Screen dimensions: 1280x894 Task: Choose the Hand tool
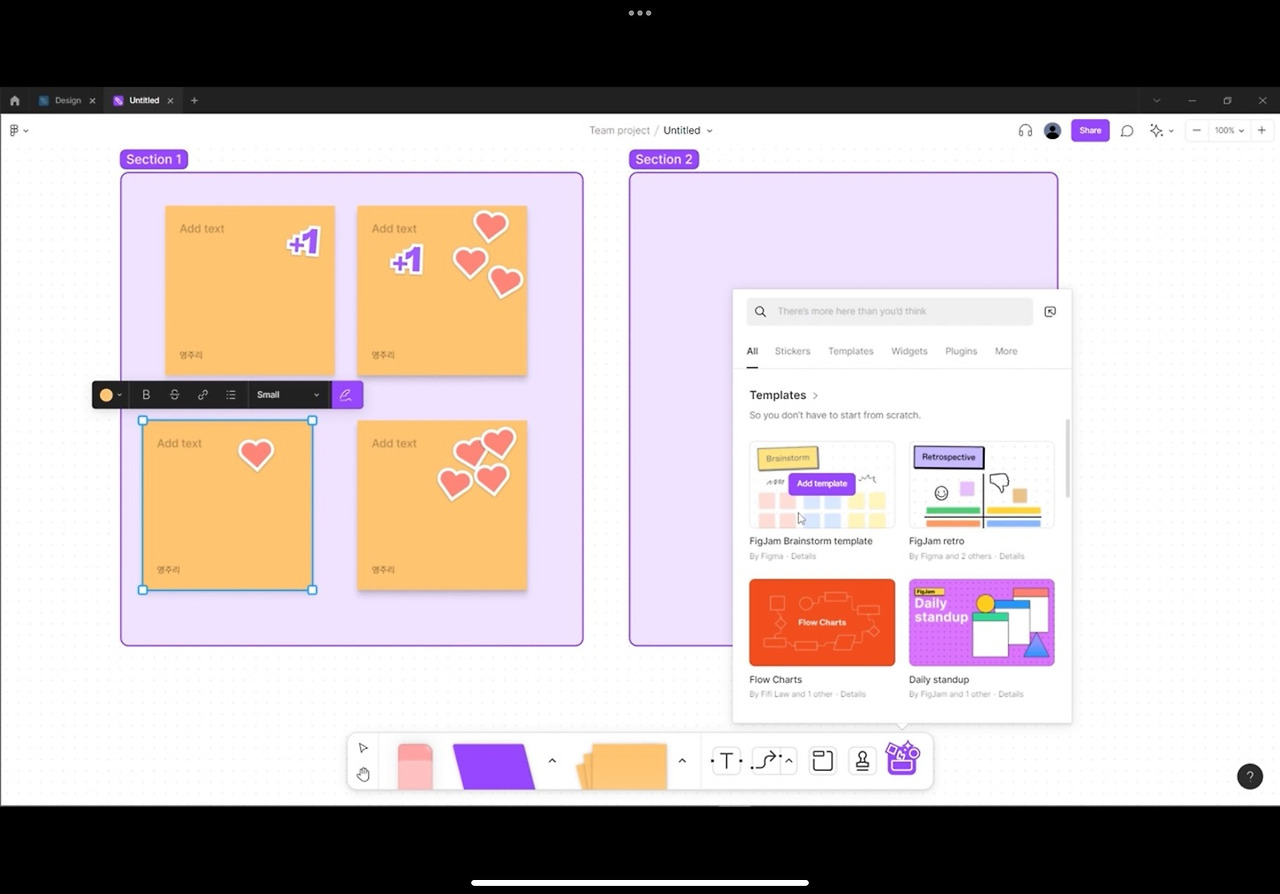pos(363,774)
